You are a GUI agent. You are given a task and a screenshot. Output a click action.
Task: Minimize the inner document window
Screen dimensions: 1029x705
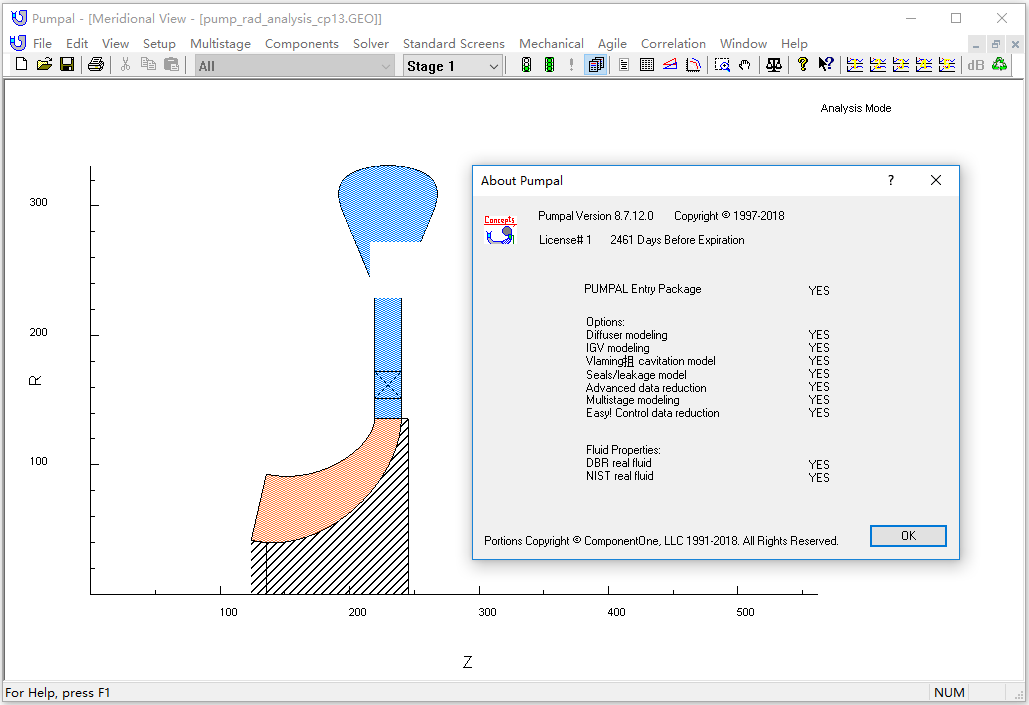976,44
